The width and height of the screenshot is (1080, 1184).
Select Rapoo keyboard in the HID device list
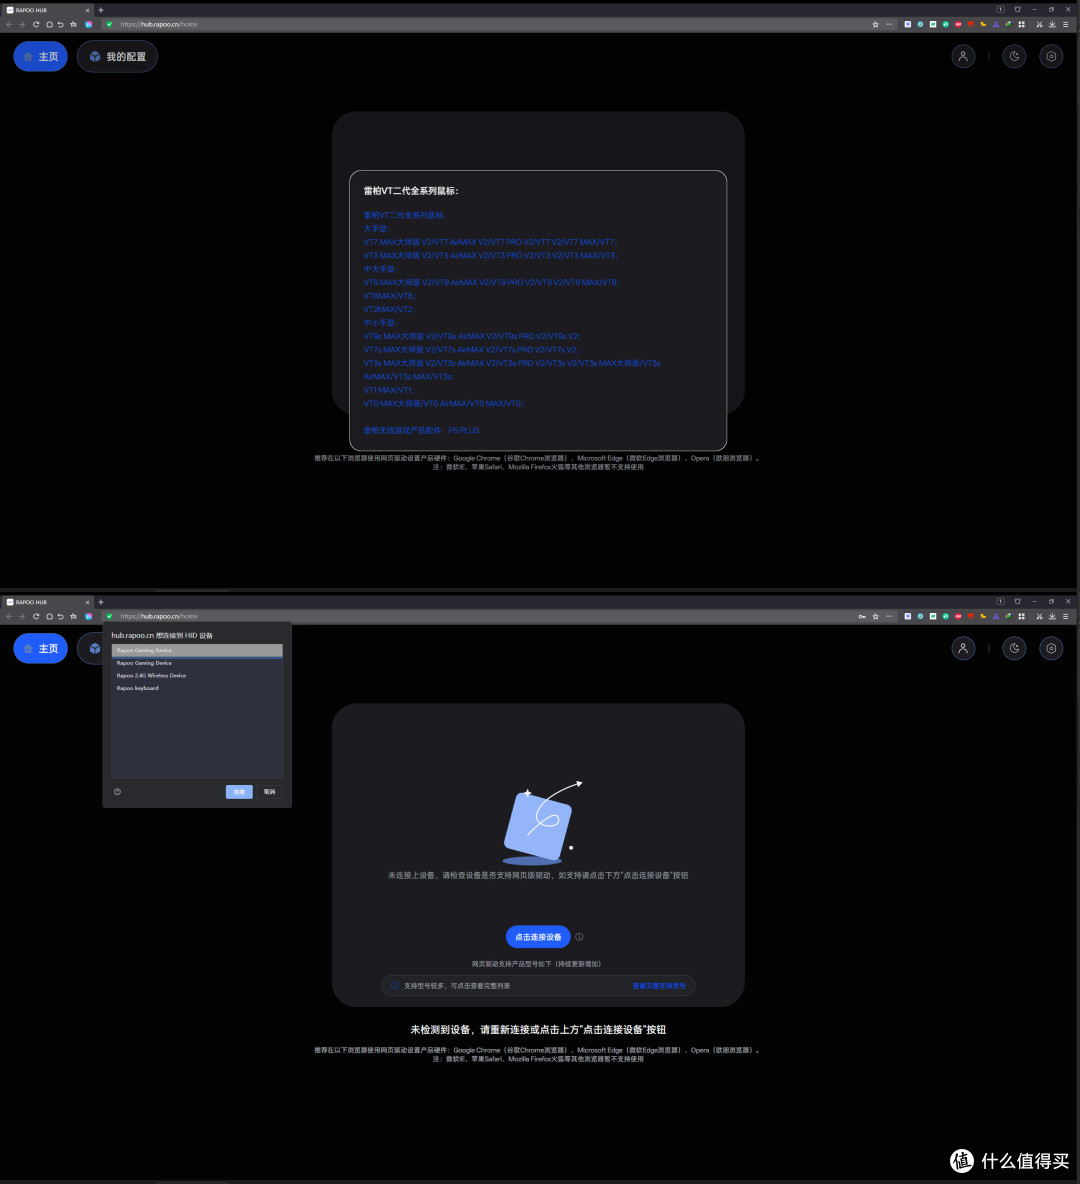(197, 688)
